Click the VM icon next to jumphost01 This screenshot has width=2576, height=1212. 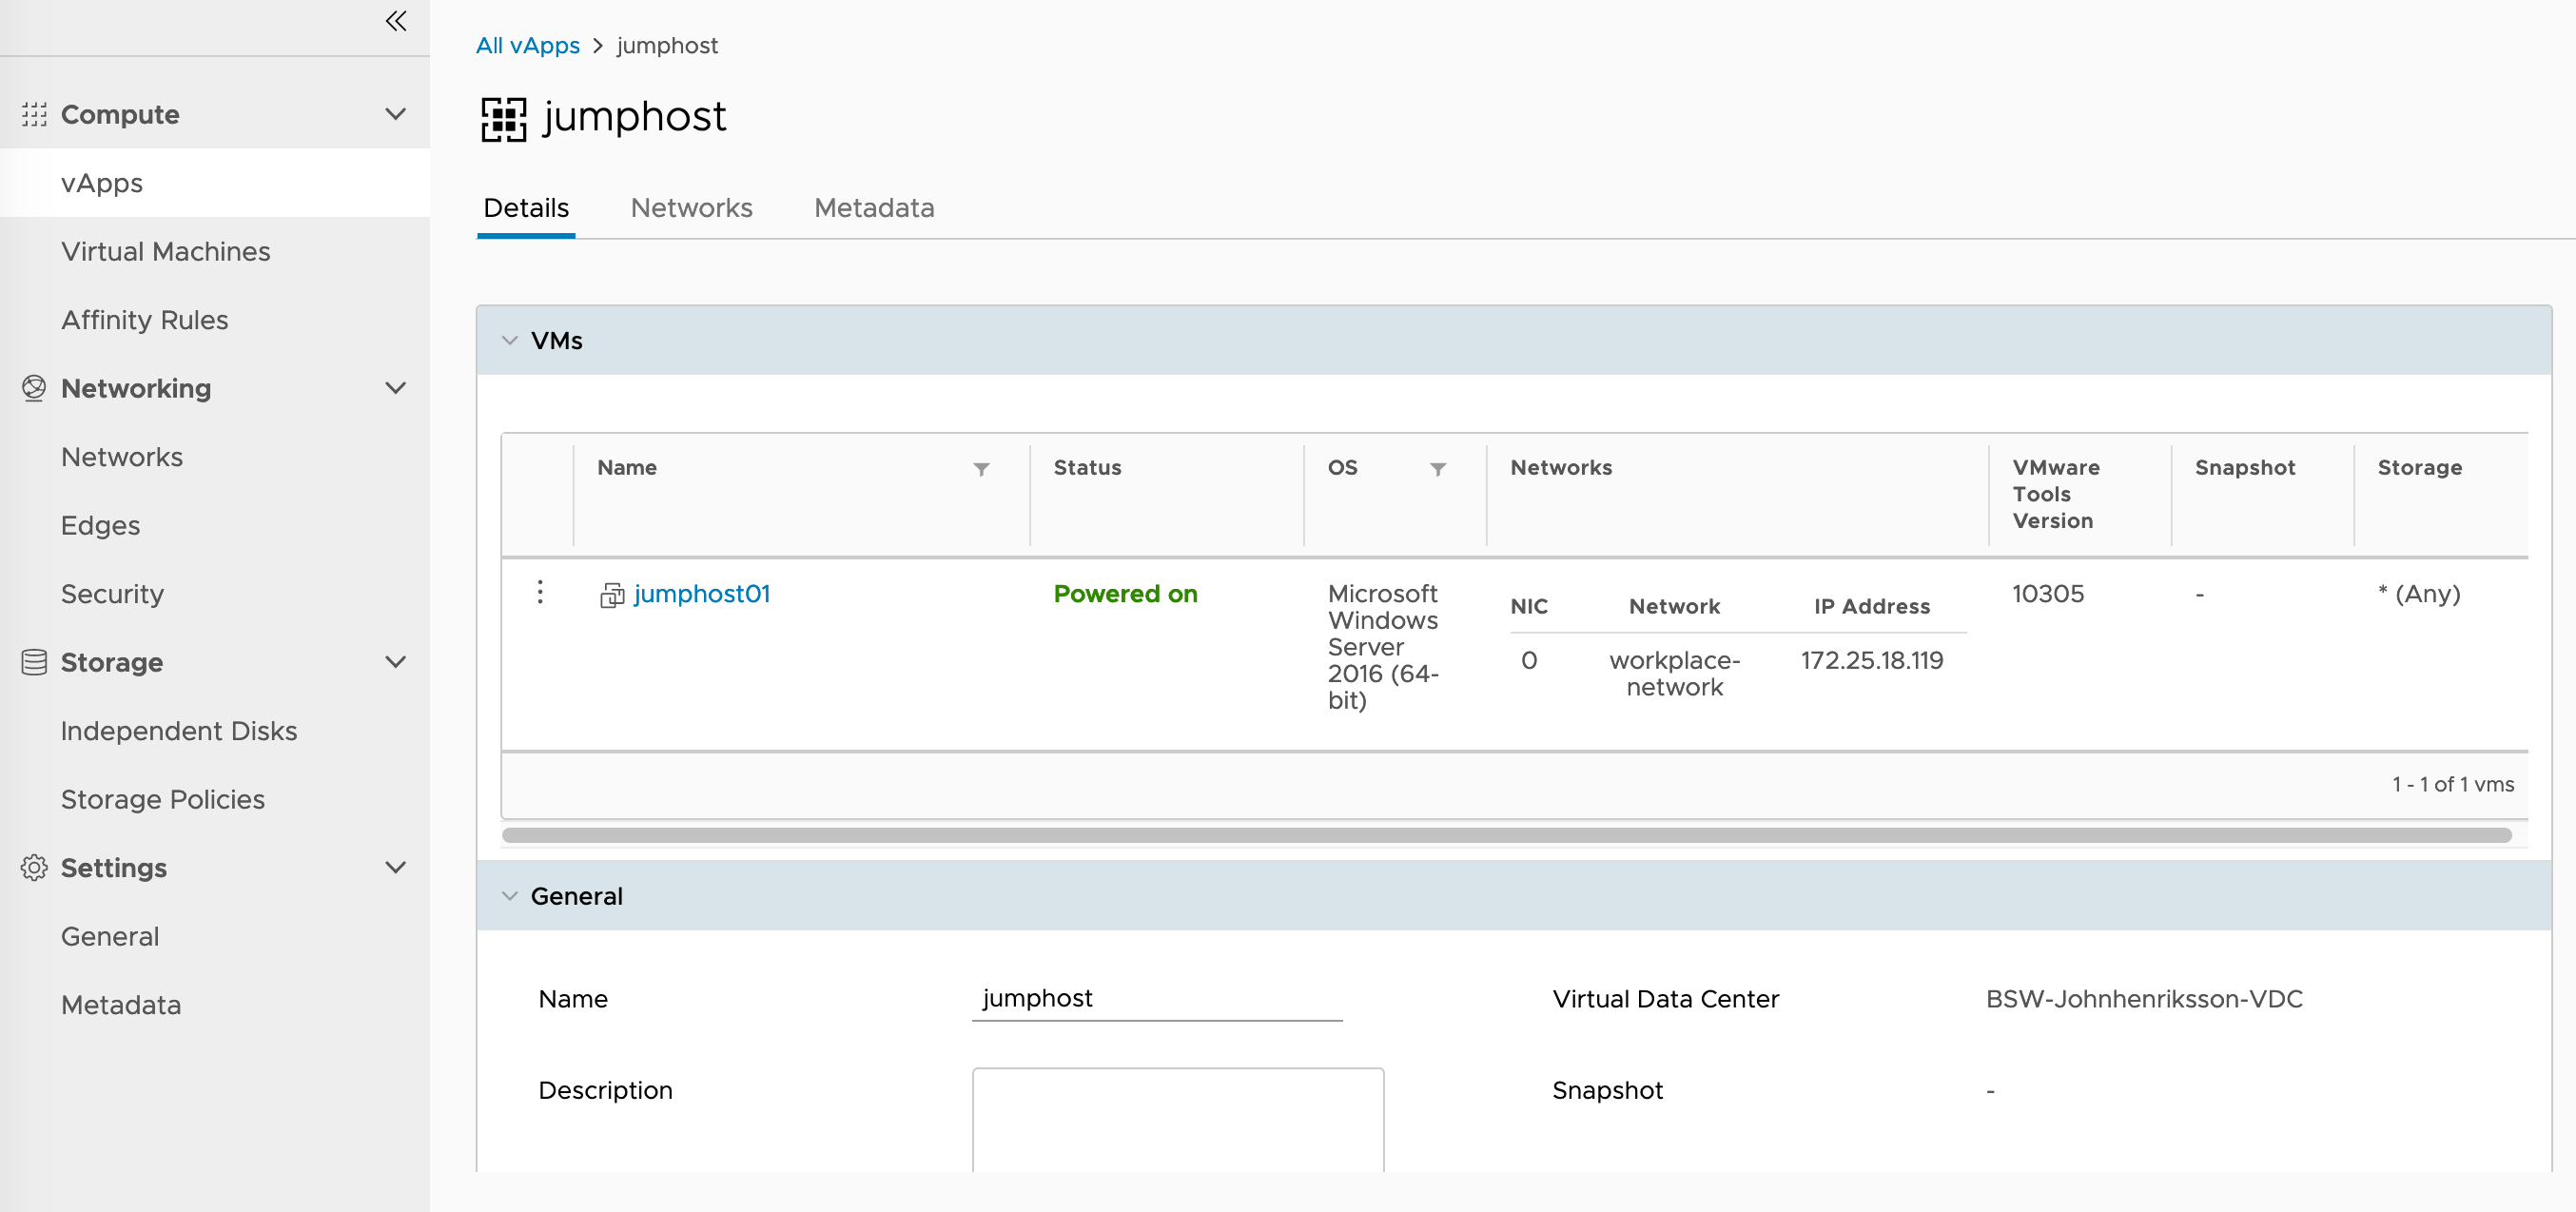coord(613,593)
